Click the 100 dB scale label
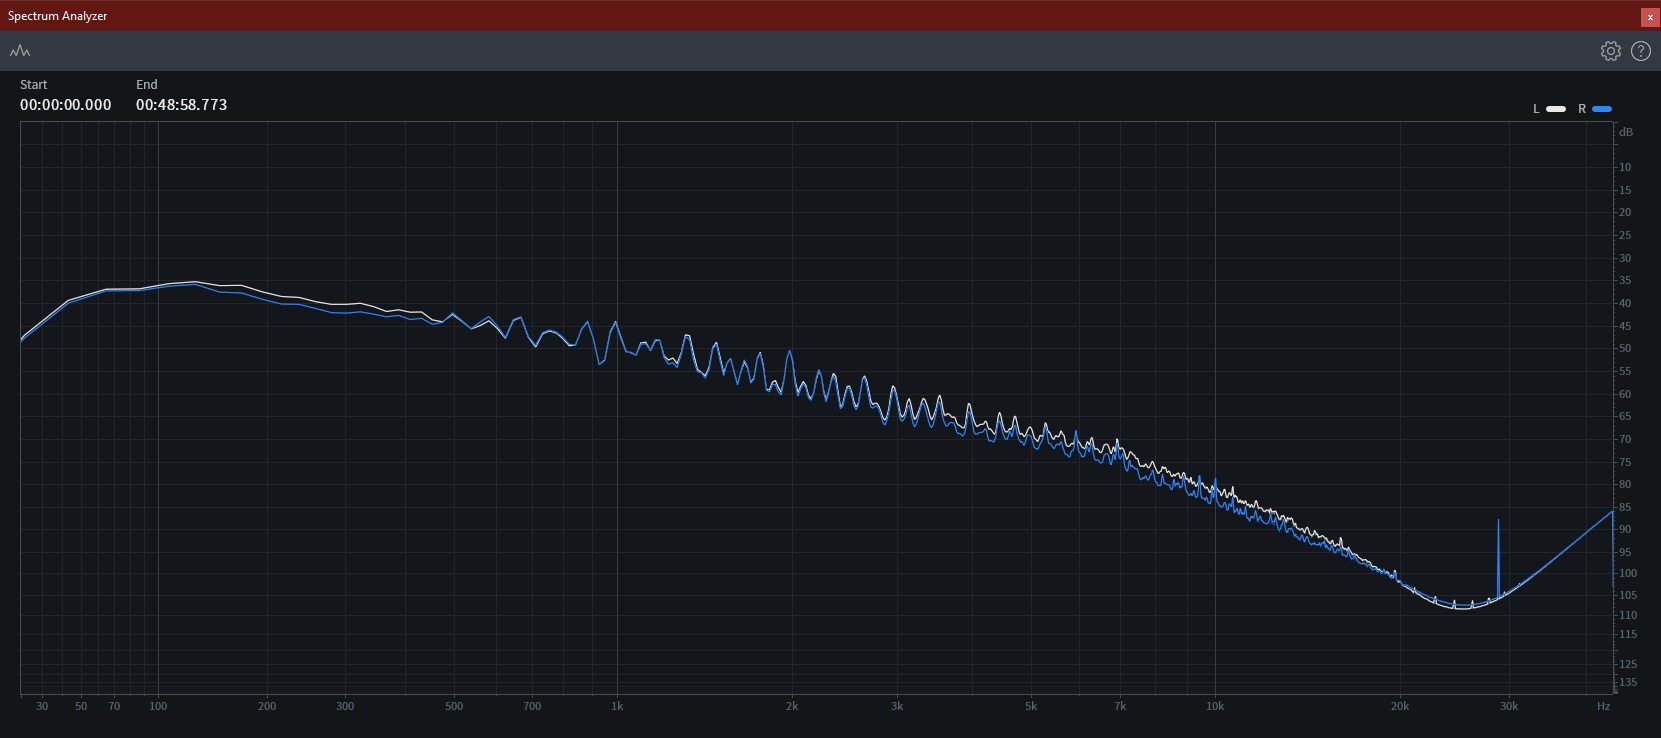Screen dimensions: 1661x738 (x=1628, y=574)
